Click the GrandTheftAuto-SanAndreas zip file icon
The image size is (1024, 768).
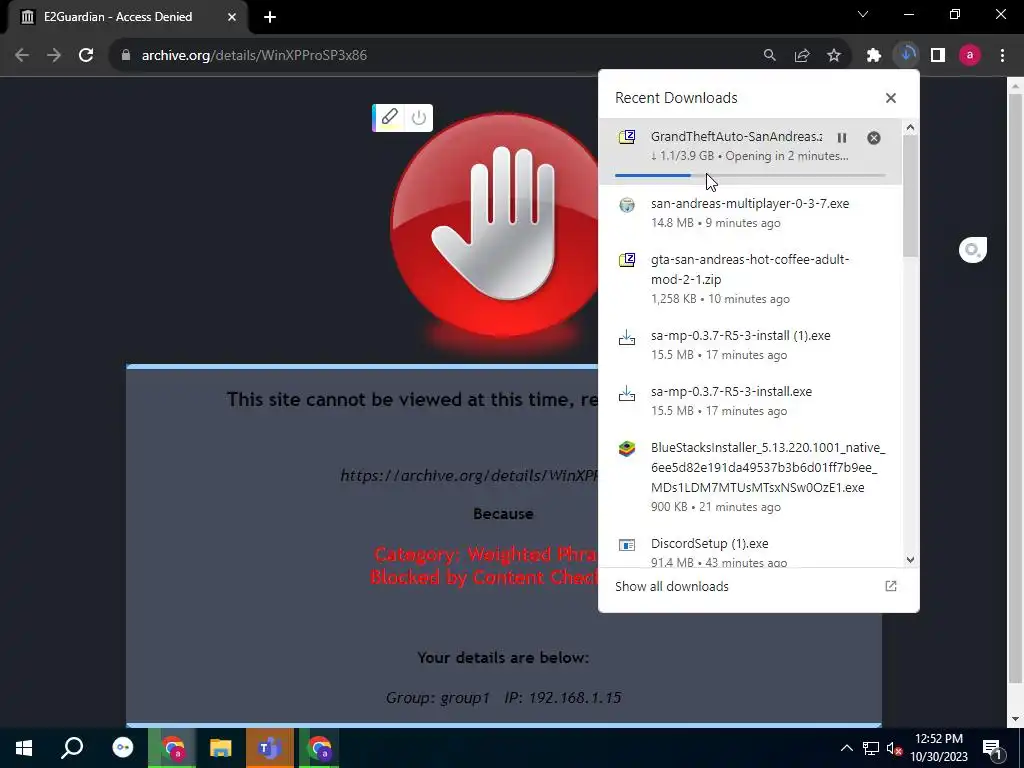(627, 137)
